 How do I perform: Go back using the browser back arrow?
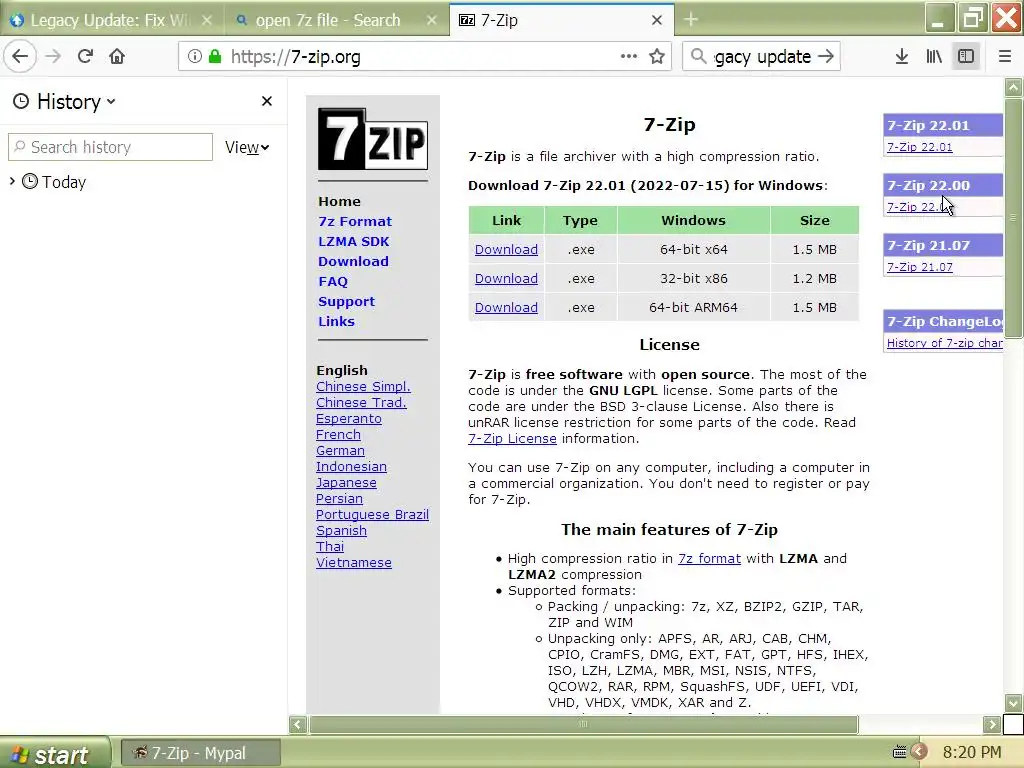pos(20,56)
